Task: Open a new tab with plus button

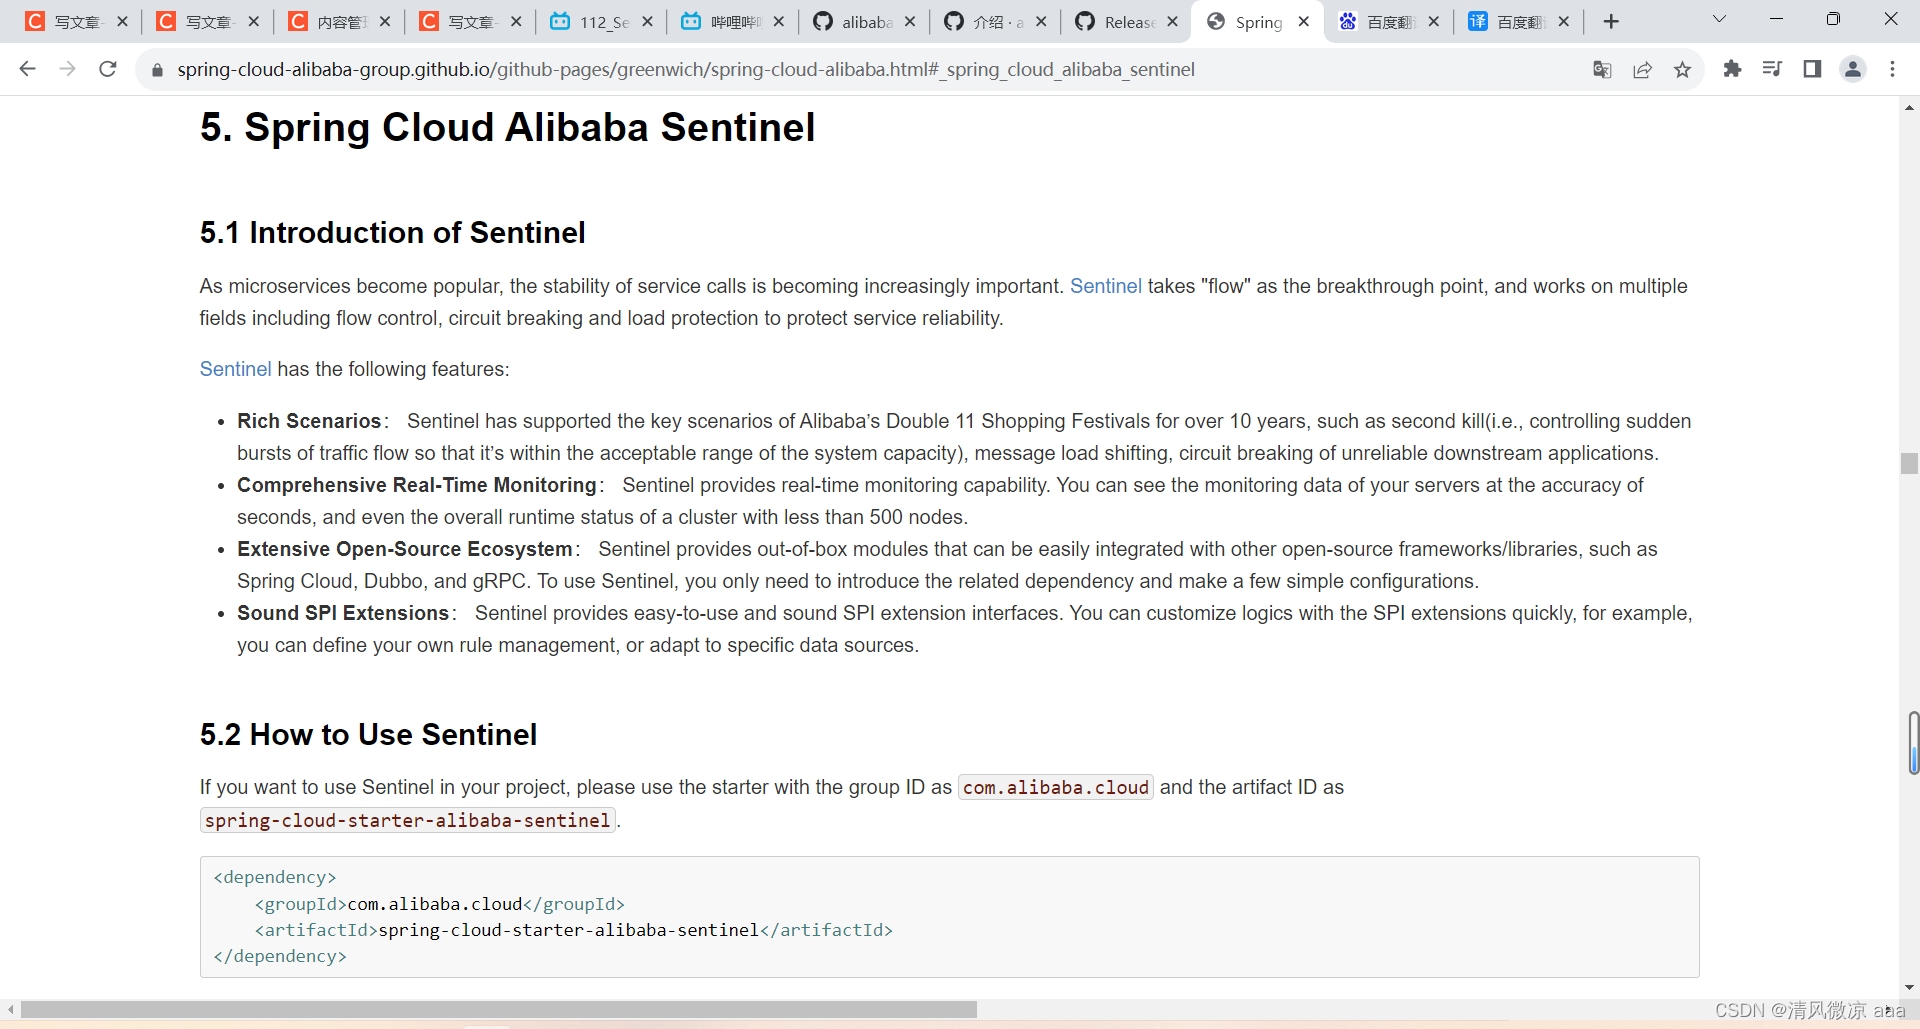Action: pyautogui.click(x=1611, y=22)
